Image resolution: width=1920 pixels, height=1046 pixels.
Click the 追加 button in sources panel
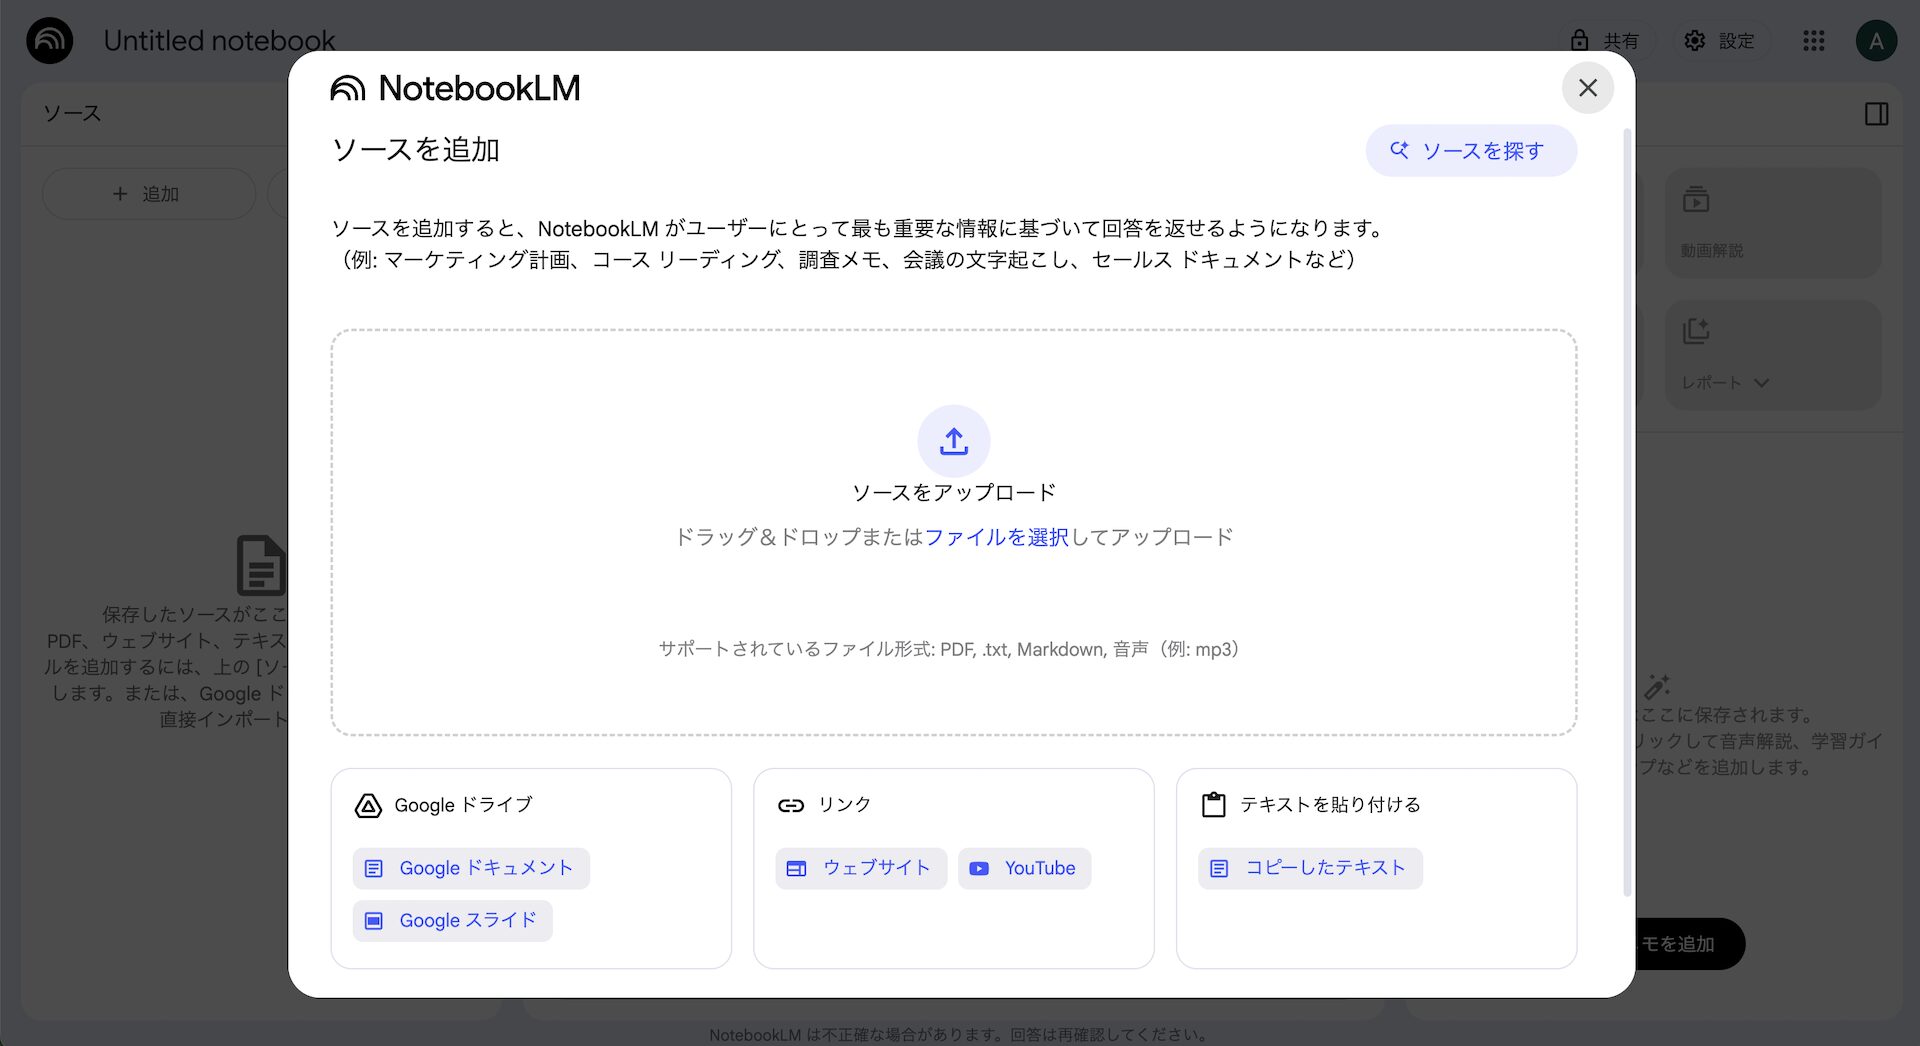coord(149,194)
